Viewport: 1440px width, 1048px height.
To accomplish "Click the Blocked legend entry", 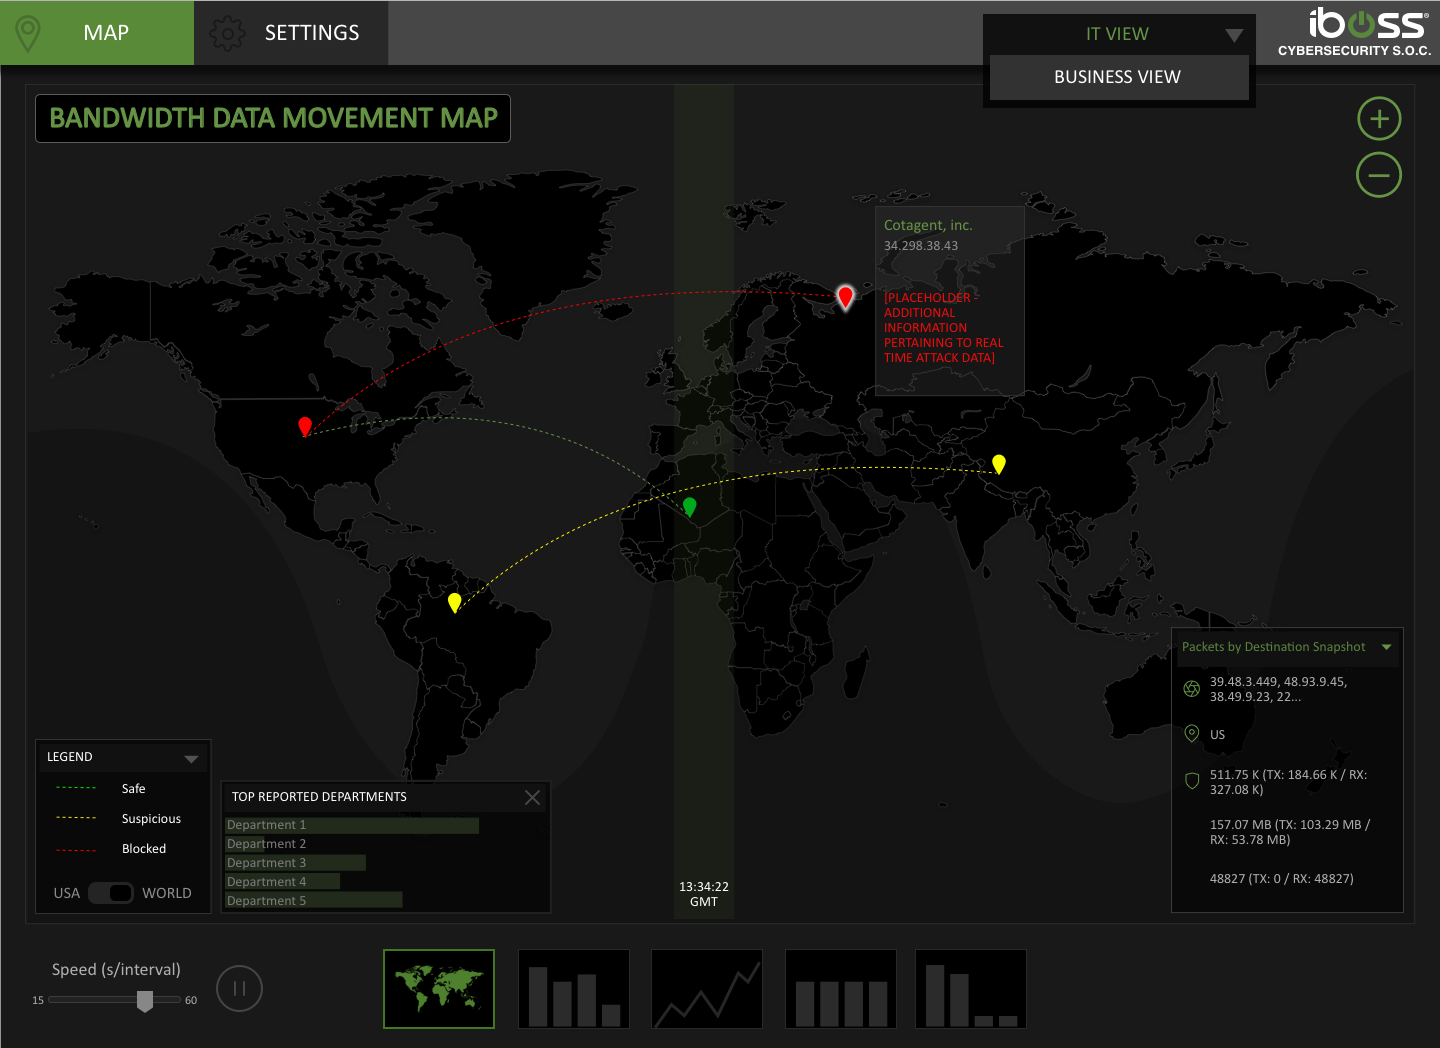I will (144, 849).
